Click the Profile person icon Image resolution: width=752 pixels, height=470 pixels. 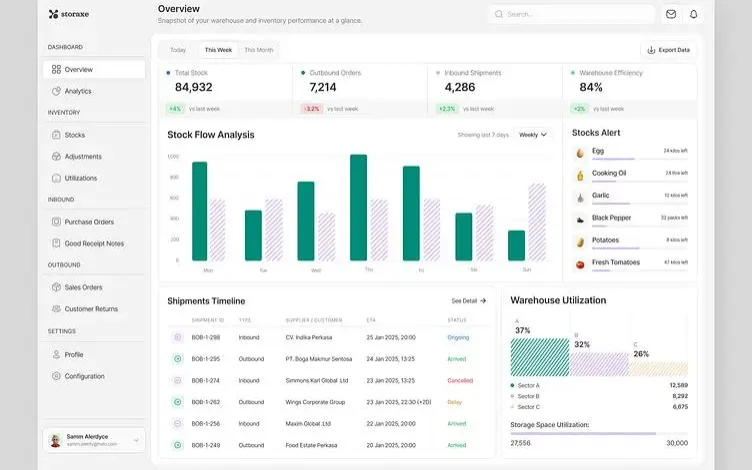[x=56, y=354]
